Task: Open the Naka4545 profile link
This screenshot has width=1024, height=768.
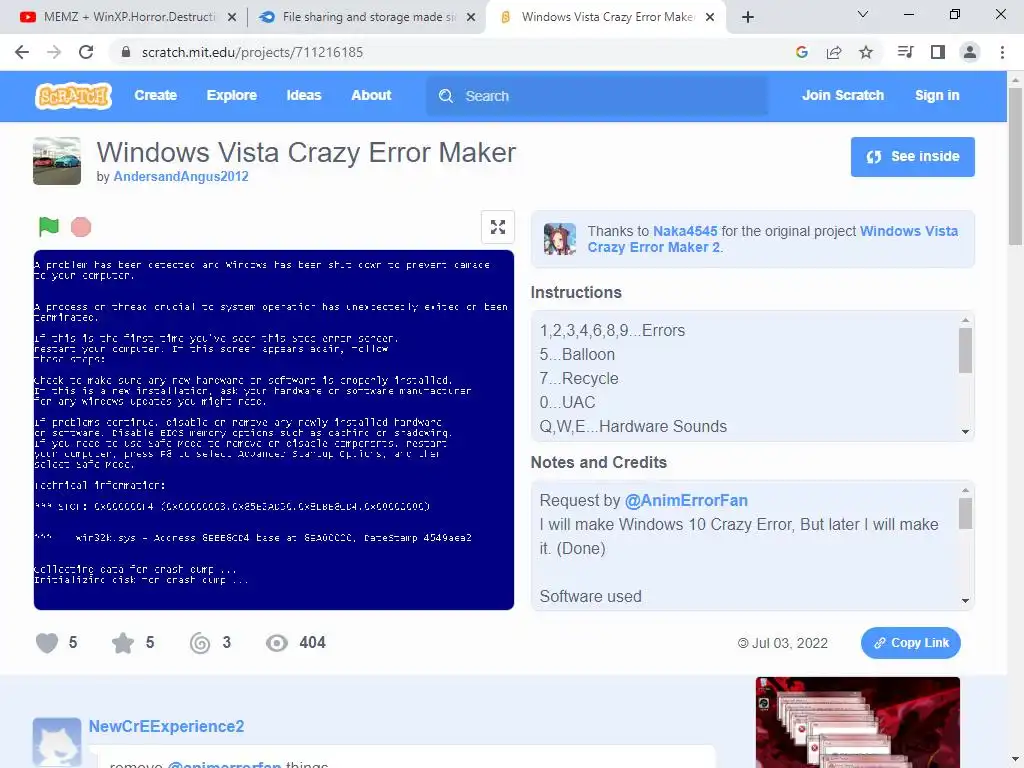Action: [685, 231]
